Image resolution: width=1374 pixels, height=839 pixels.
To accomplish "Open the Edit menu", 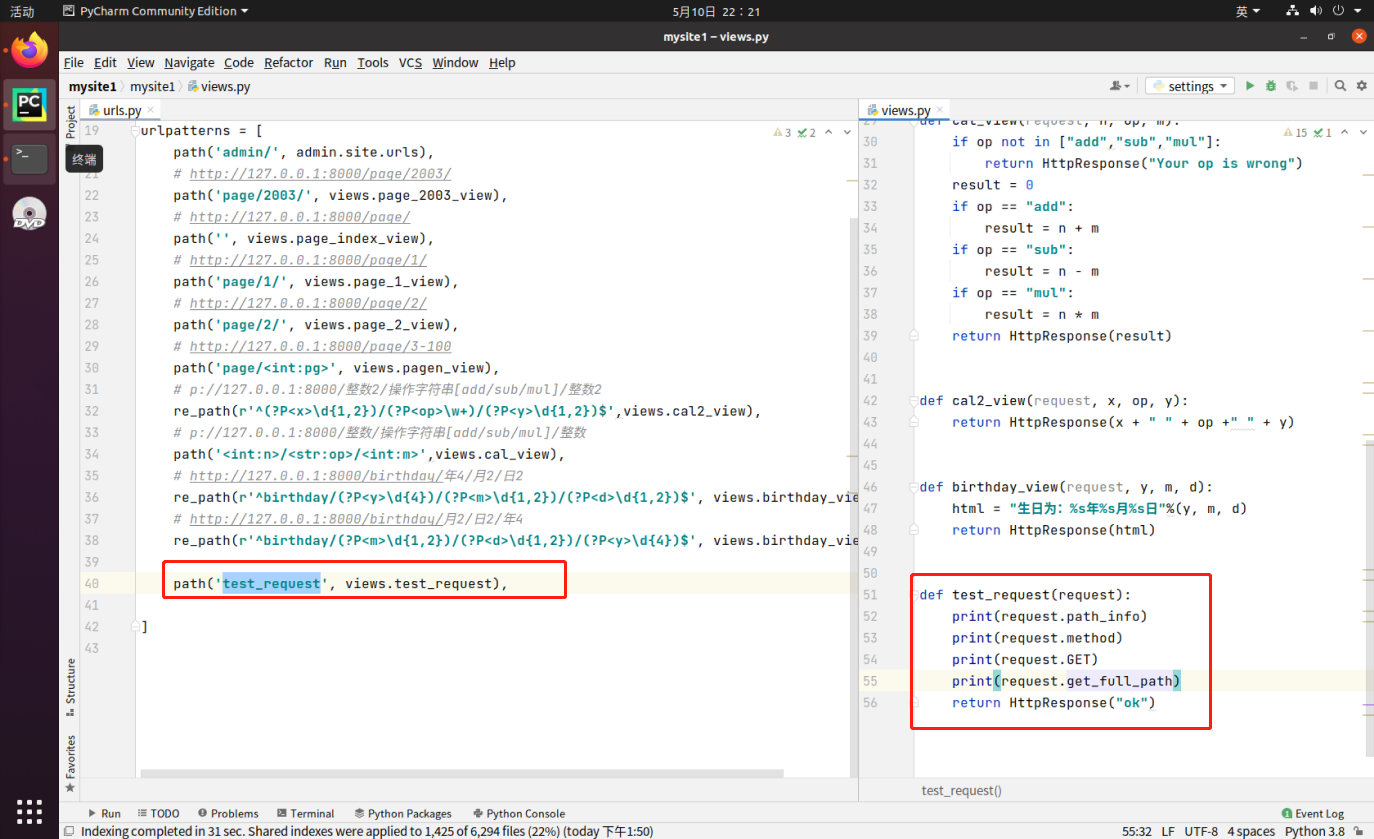I will click(x=105, y=62).
